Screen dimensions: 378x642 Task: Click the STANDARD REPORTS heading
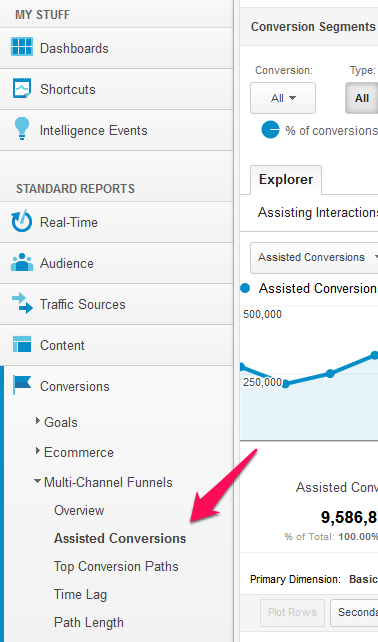pos(75,189)
